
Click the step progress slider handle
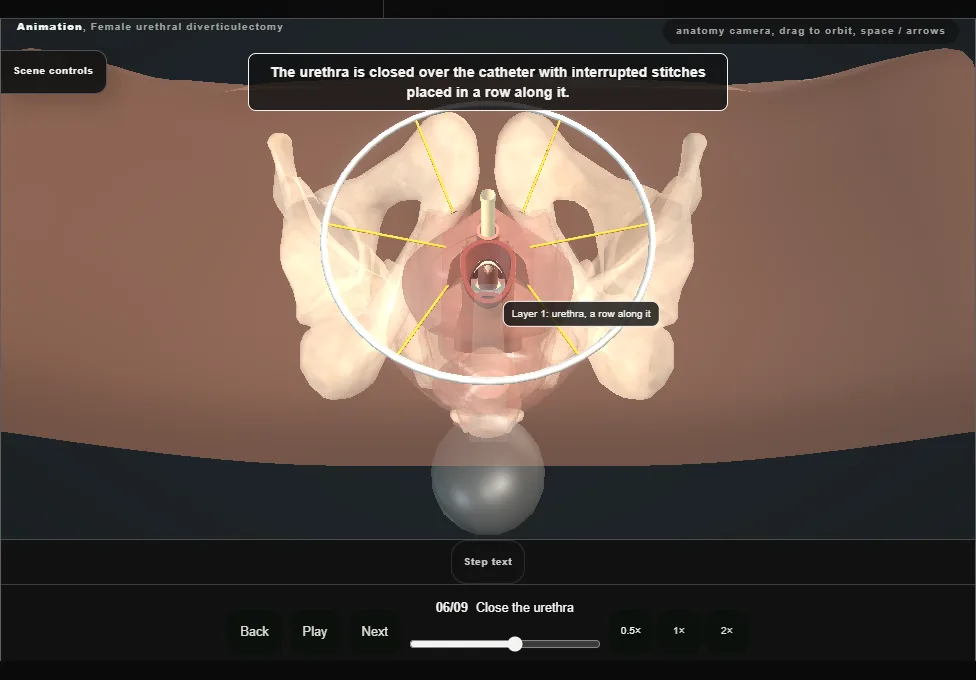(x=515, y=644)
